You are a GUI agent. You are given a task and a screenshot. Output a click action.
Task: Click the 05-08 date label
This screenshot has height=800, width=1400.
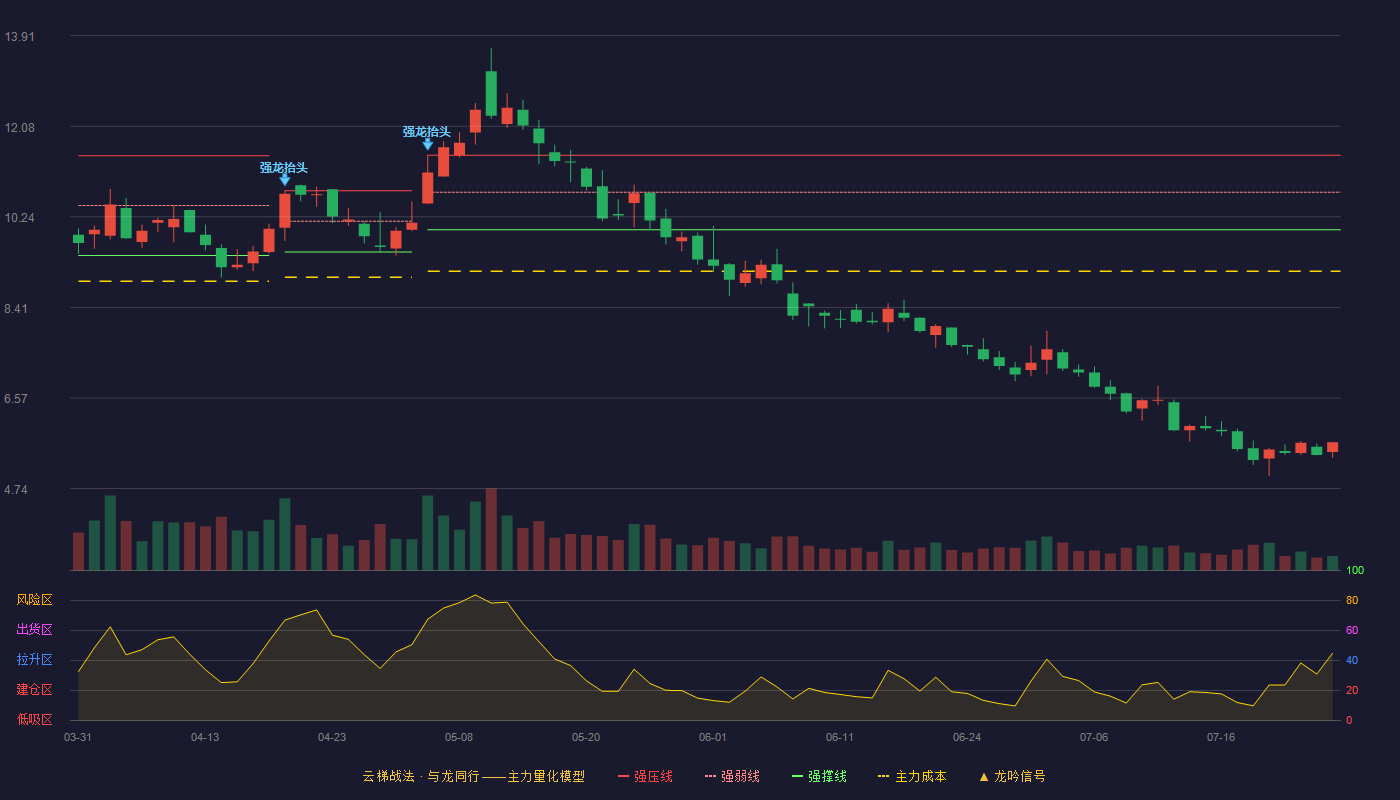point(459,737)
